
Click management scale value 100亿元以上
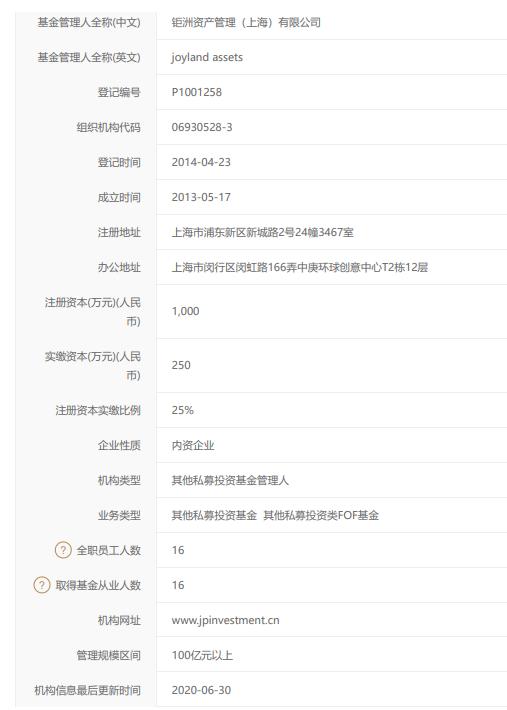click(x=202, y=655)
